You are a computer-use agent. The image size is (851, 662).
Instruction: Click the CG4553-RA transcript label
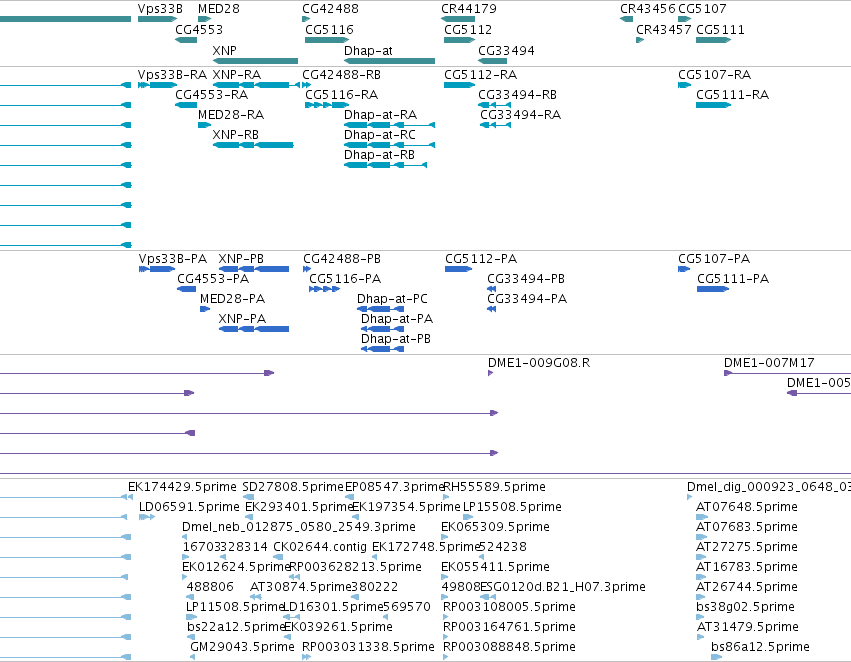pos(211,94)
